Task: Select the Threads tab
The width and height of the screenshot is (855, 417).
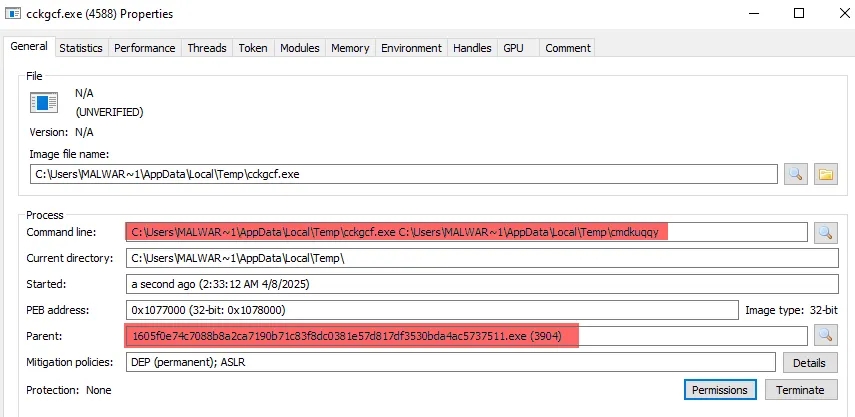Action: (207, 48)
